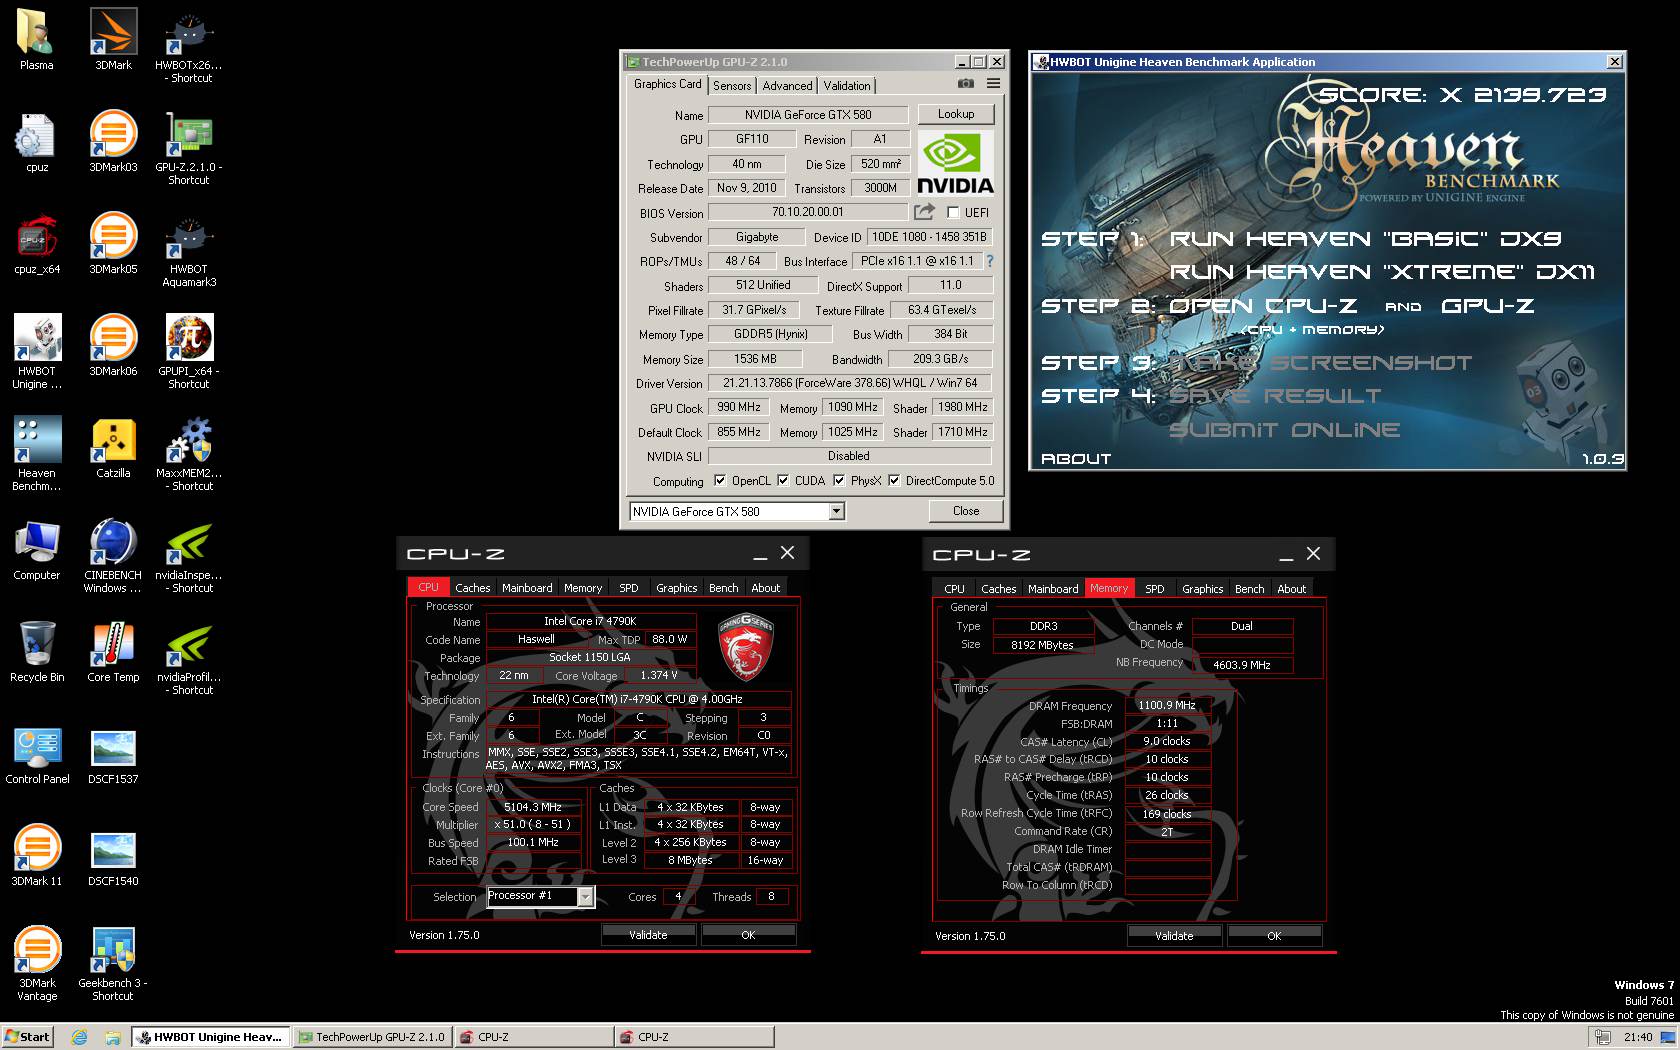
Task: Open HWBOTx265 shortcut on the desktop
Action: coord(189,47)
